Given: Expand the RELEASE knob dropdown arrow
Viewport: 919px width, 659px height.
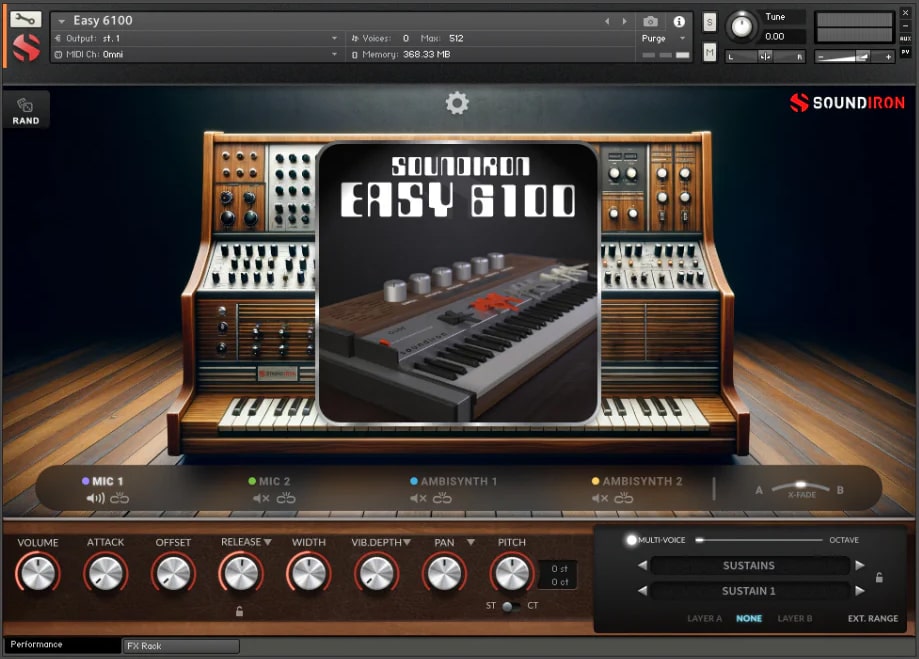Looking at the screenshot, I should (x=268, y=542).
